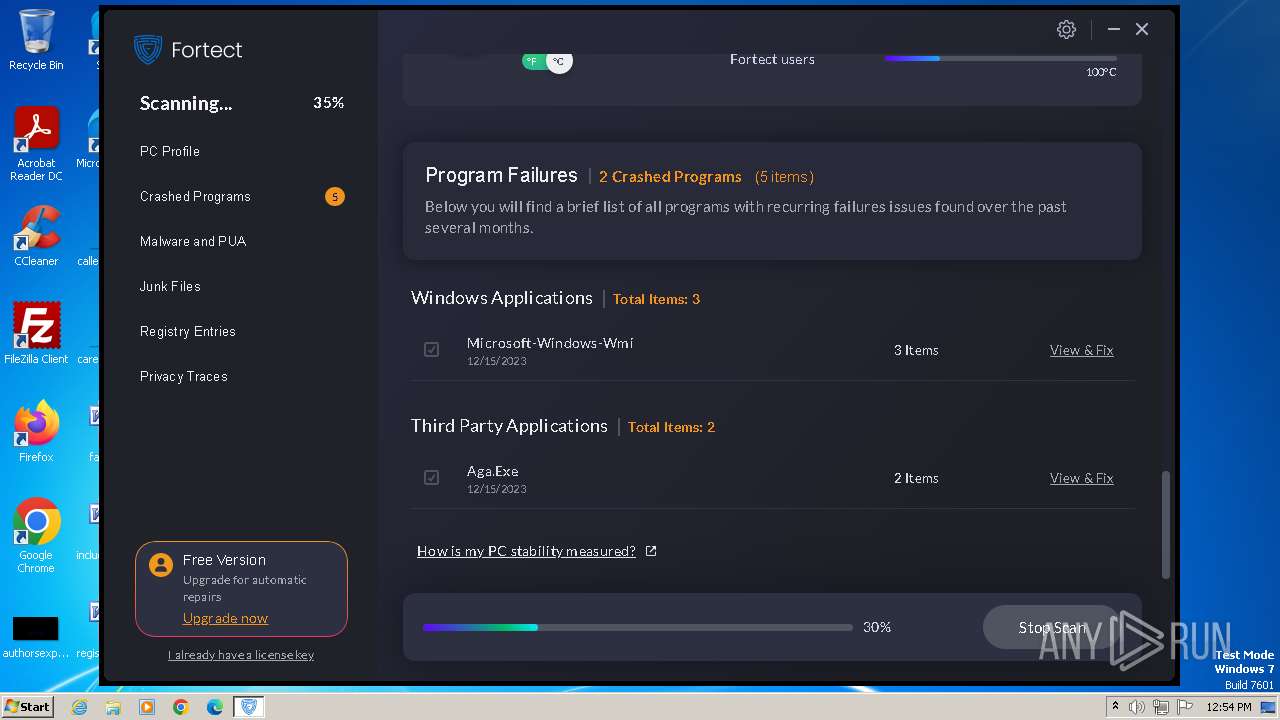Image resolution: width=1280 pixels, height=720 pixels.
Task: Switch temperature unit to Fahrenheit
Action: 533,62
